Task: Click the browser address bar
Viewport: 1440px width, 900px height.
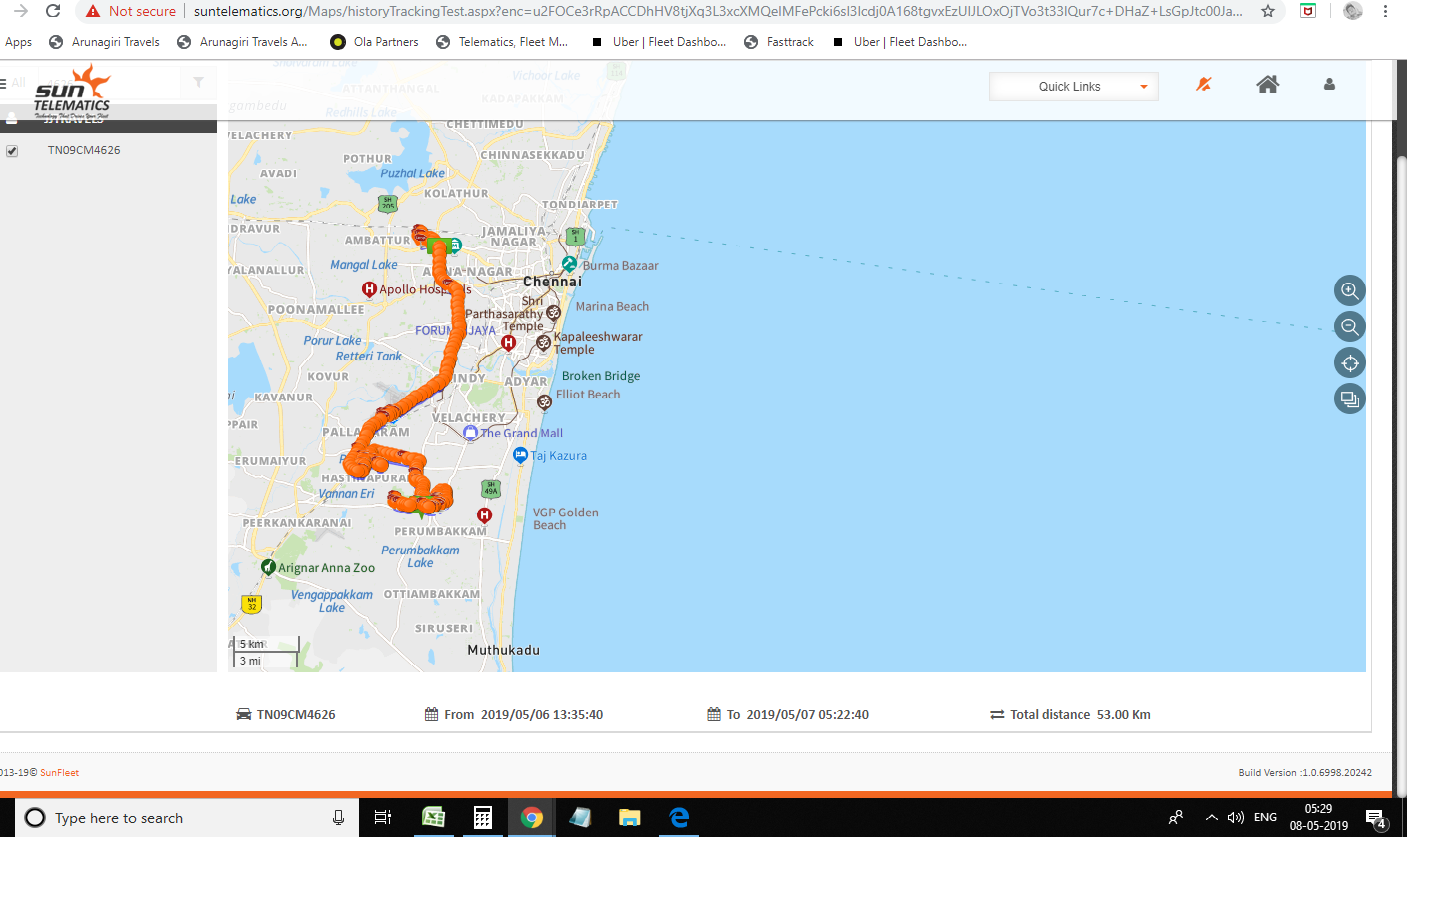Action: click(x=718, y=11)
